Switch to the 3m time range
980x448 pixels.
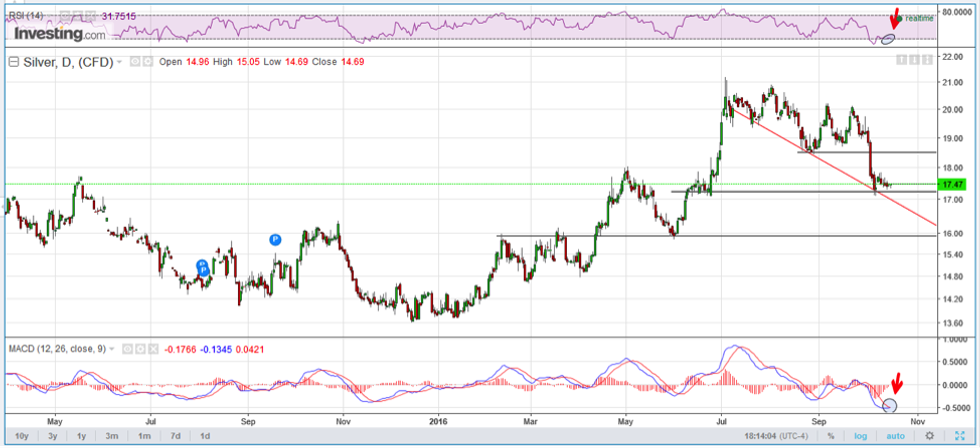tap(113, 436)
